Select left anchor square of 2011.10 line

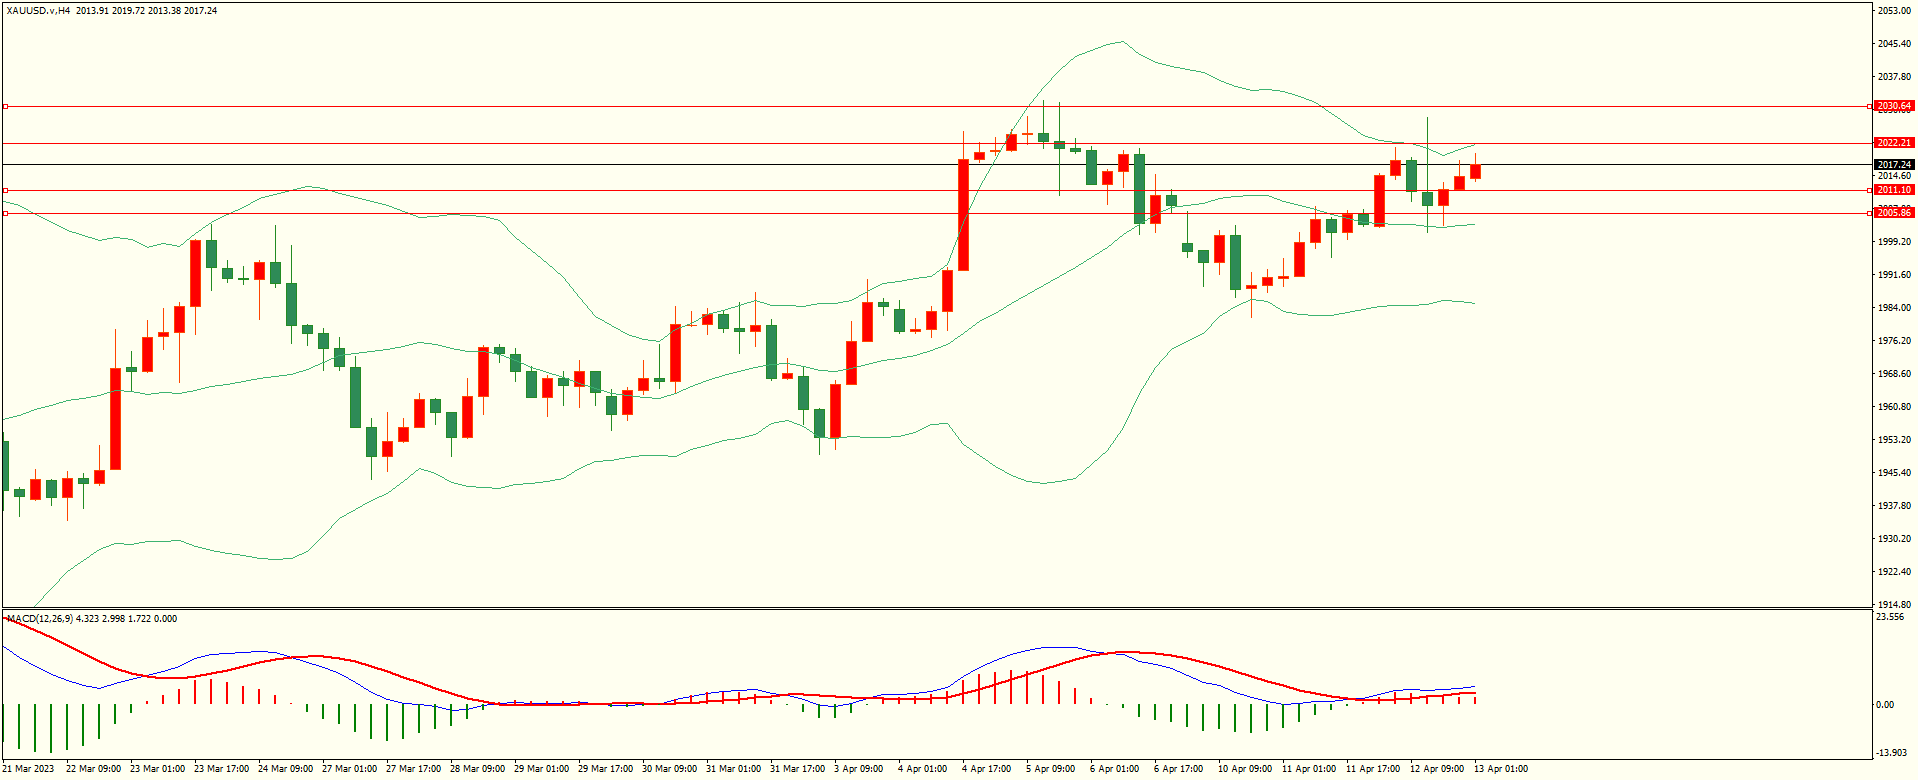(5, 190)
